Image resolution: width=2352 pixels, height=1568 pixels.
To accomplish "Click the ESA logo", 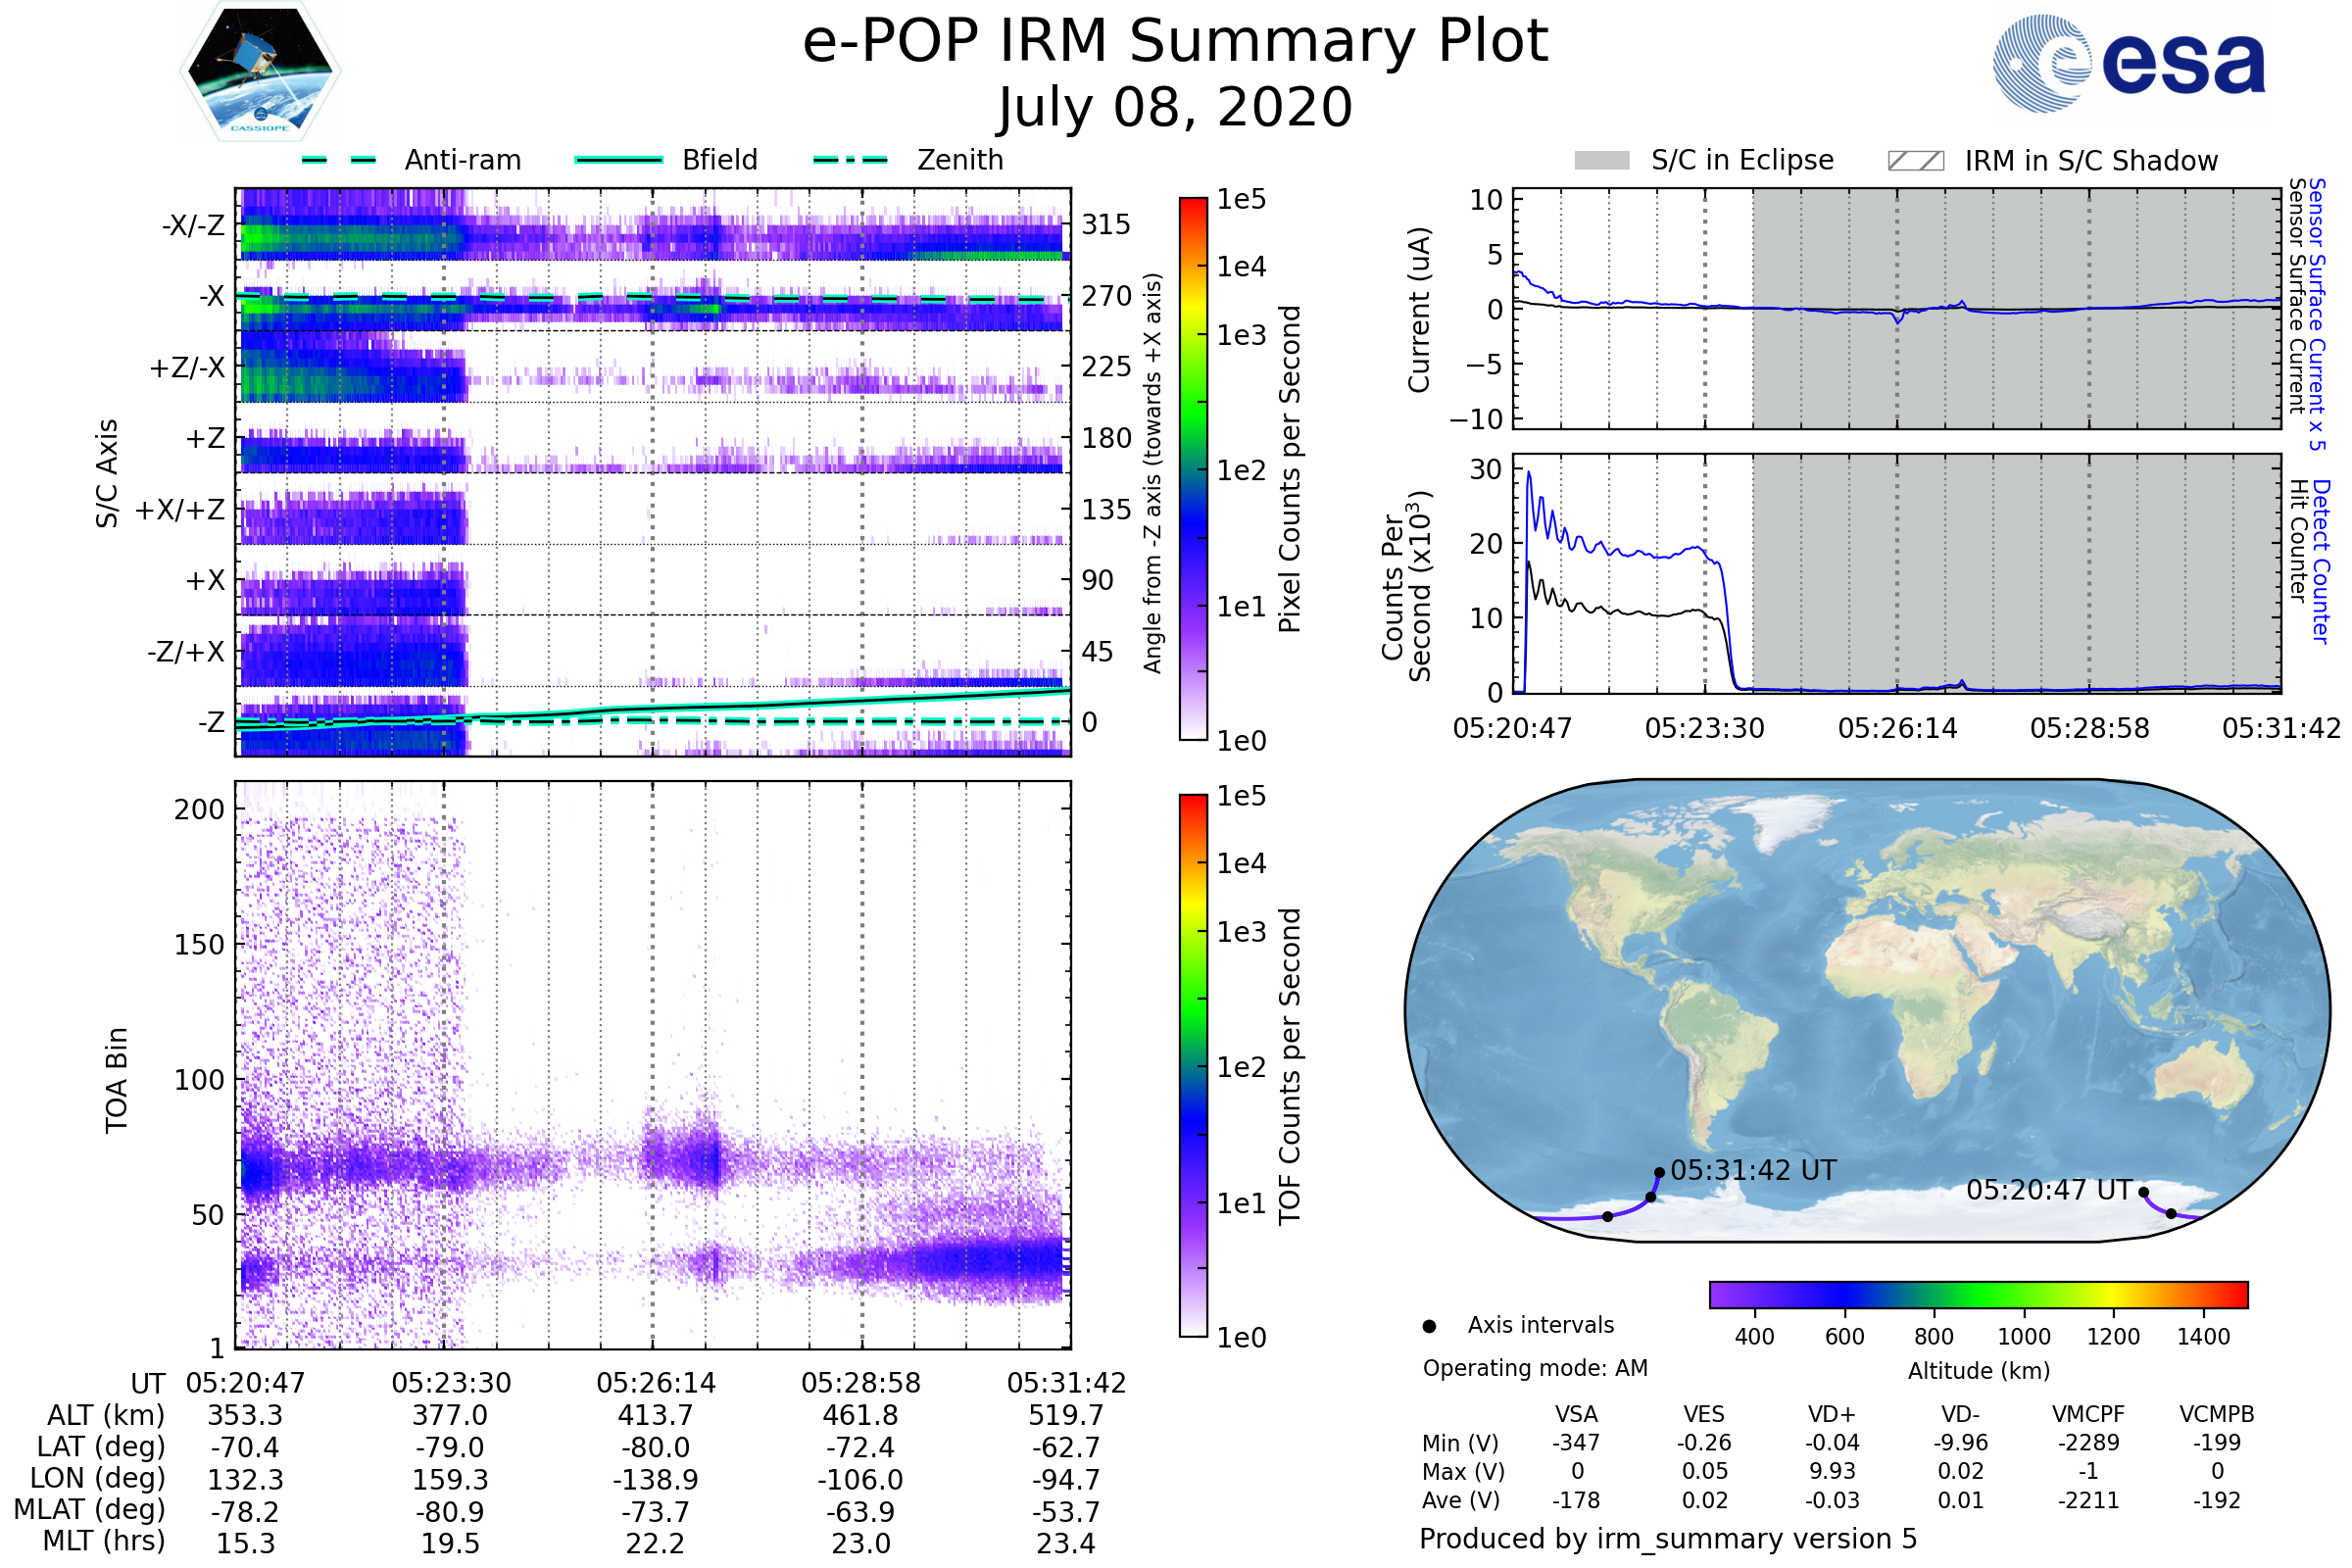I will [x=2128, y=62].
